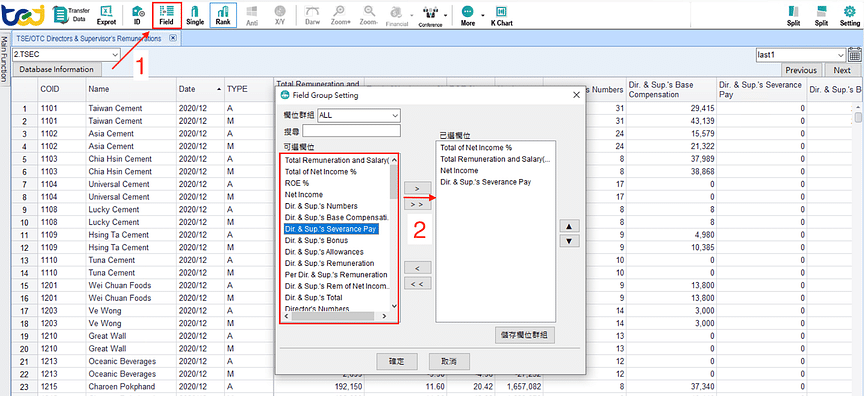Select Total of Net Income % in selected list

click(x=476, y=148)
